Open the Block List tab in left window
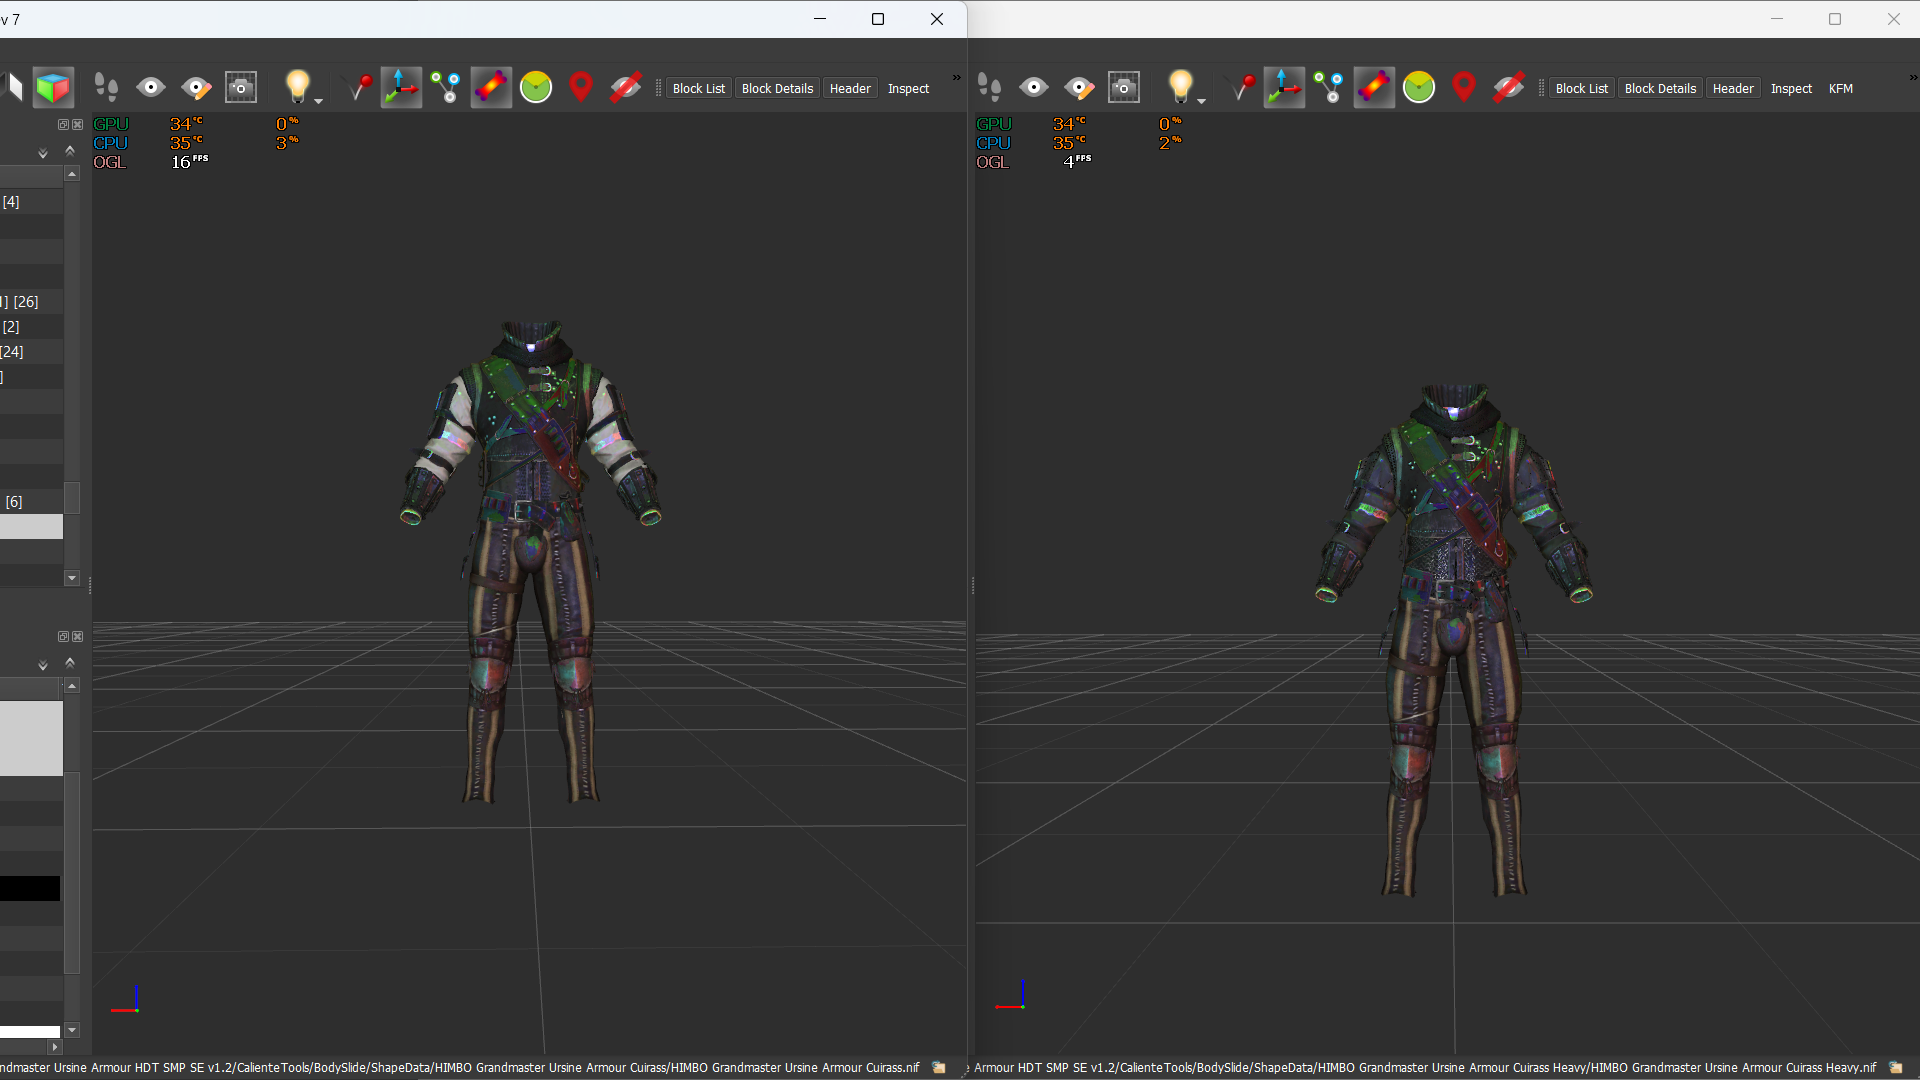This screenshot has width=1920, height=1080. point(698,88)
